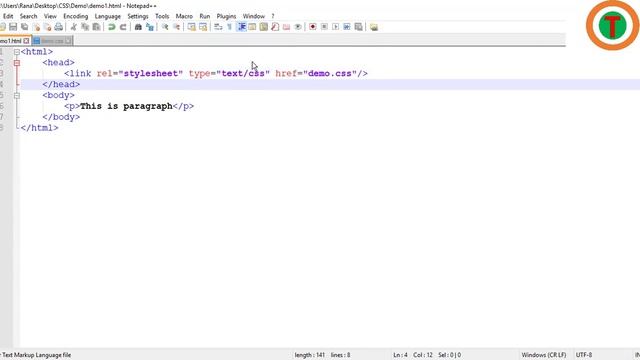Viewport: 640px width, 360px height.
Task: Open the Run menu
Action: tap(204, 16)
